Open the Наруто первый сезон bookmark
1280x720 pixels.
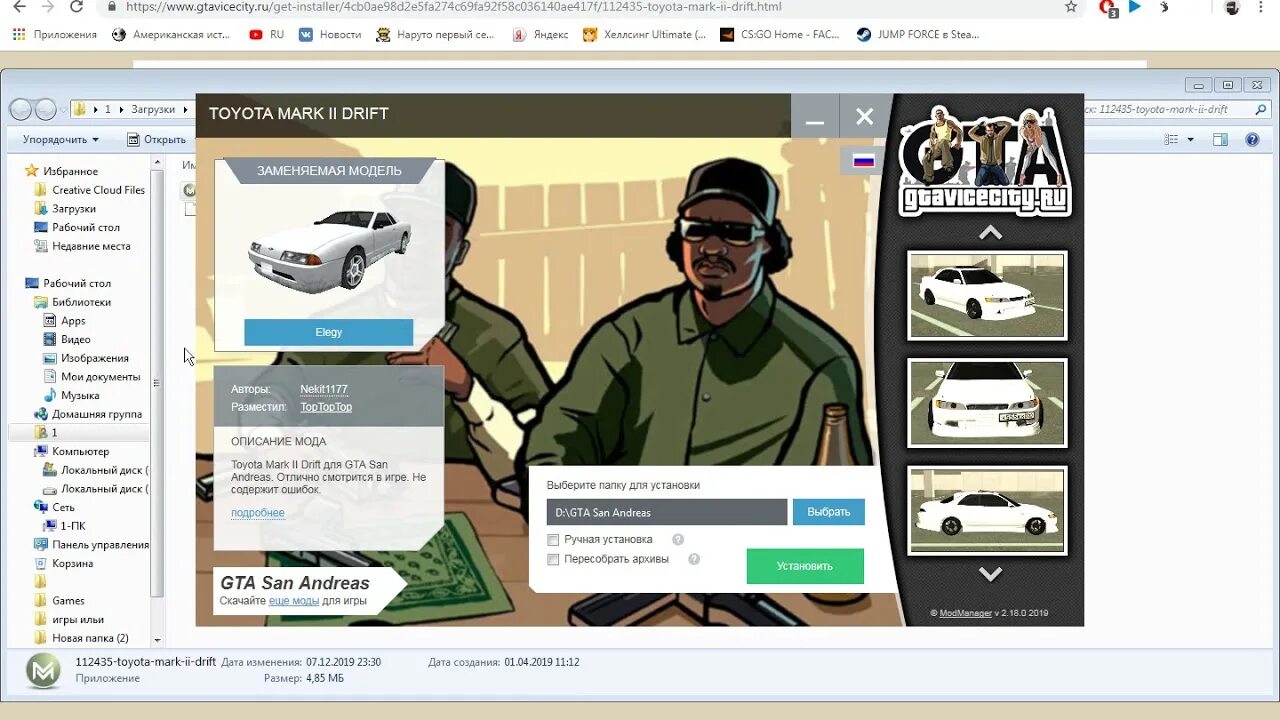pyautogui.click(x=435, y=34)
